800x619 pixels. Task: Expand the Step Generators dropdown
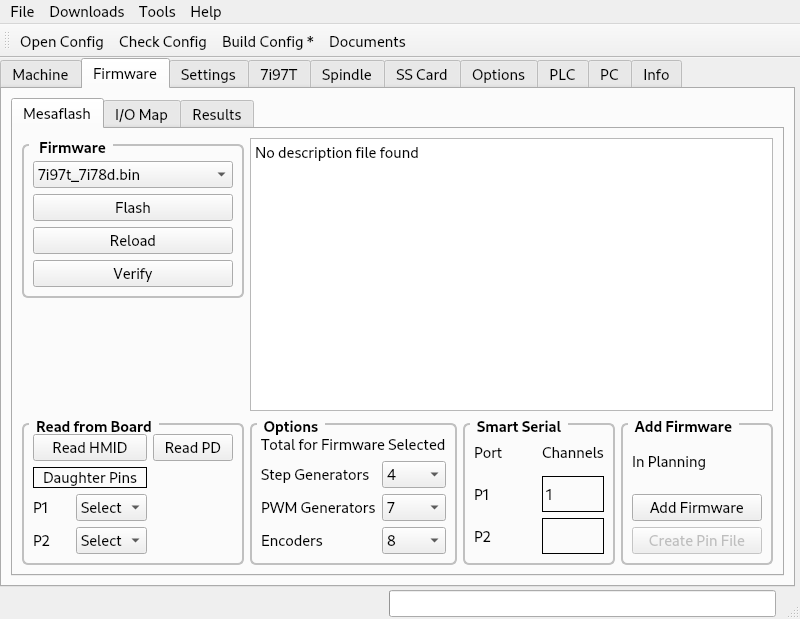[414, 475]
